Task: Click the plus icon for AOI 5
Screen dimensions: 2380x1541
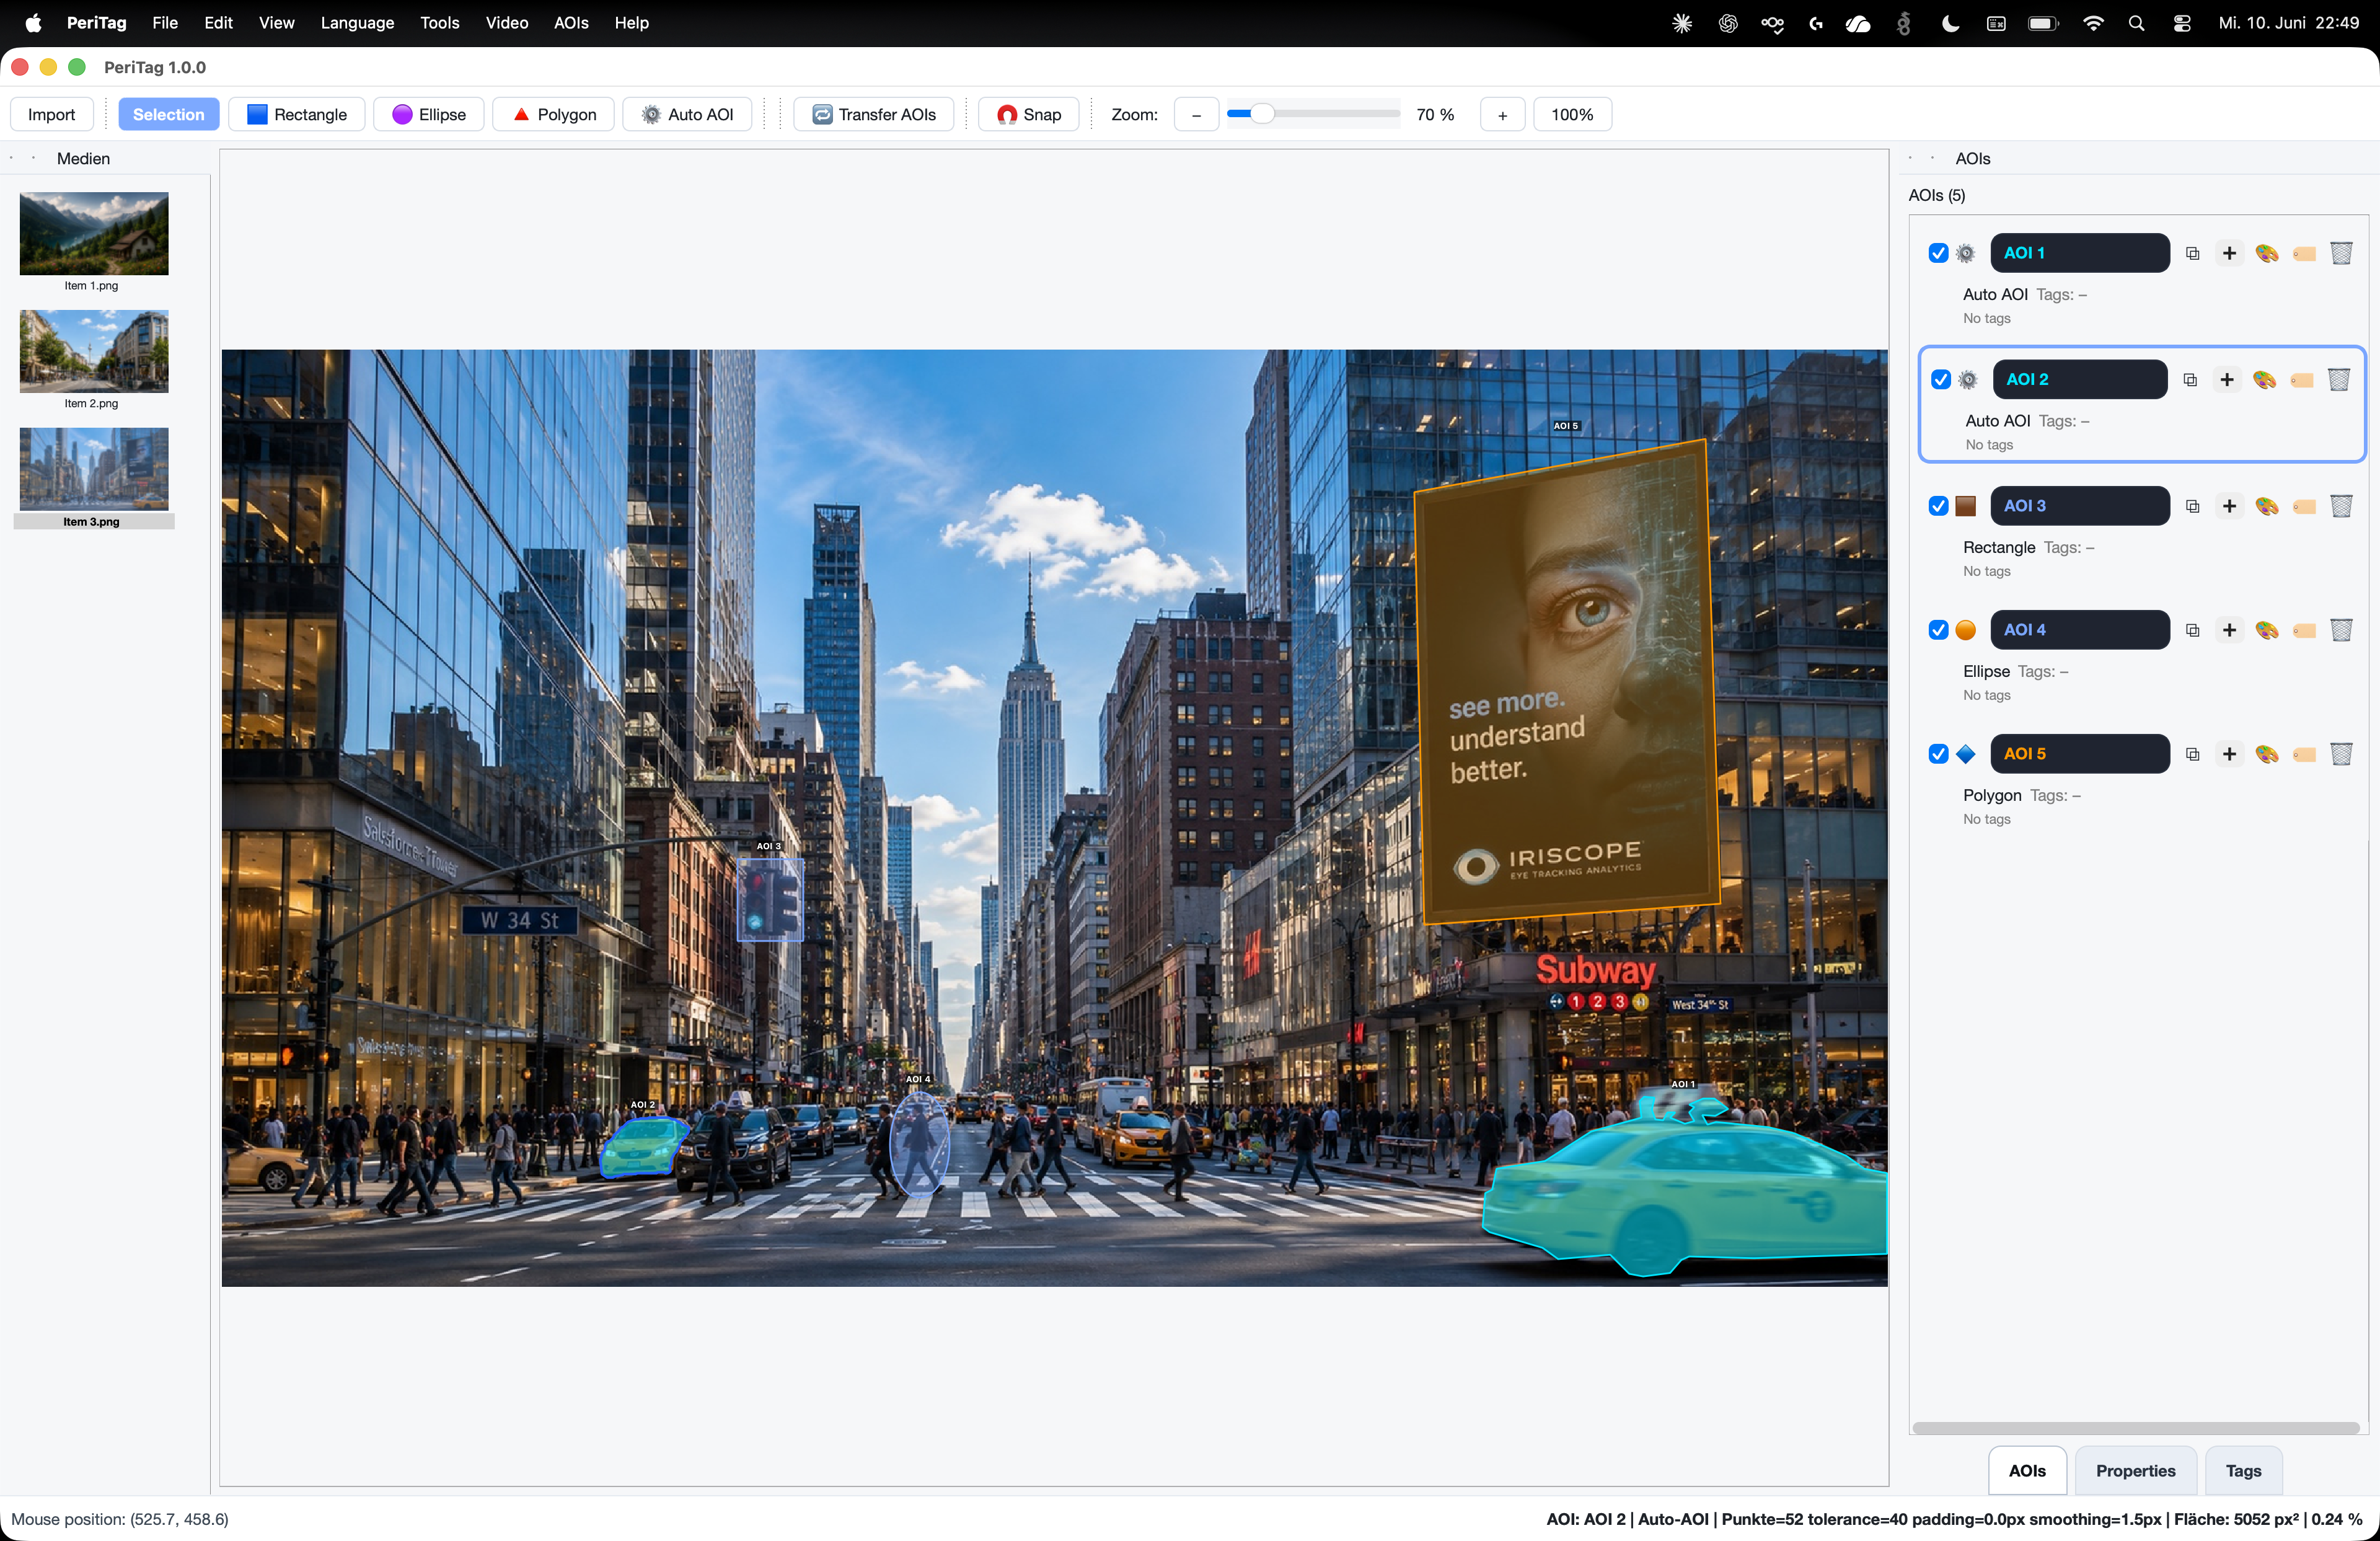Action: [2229, 754]
